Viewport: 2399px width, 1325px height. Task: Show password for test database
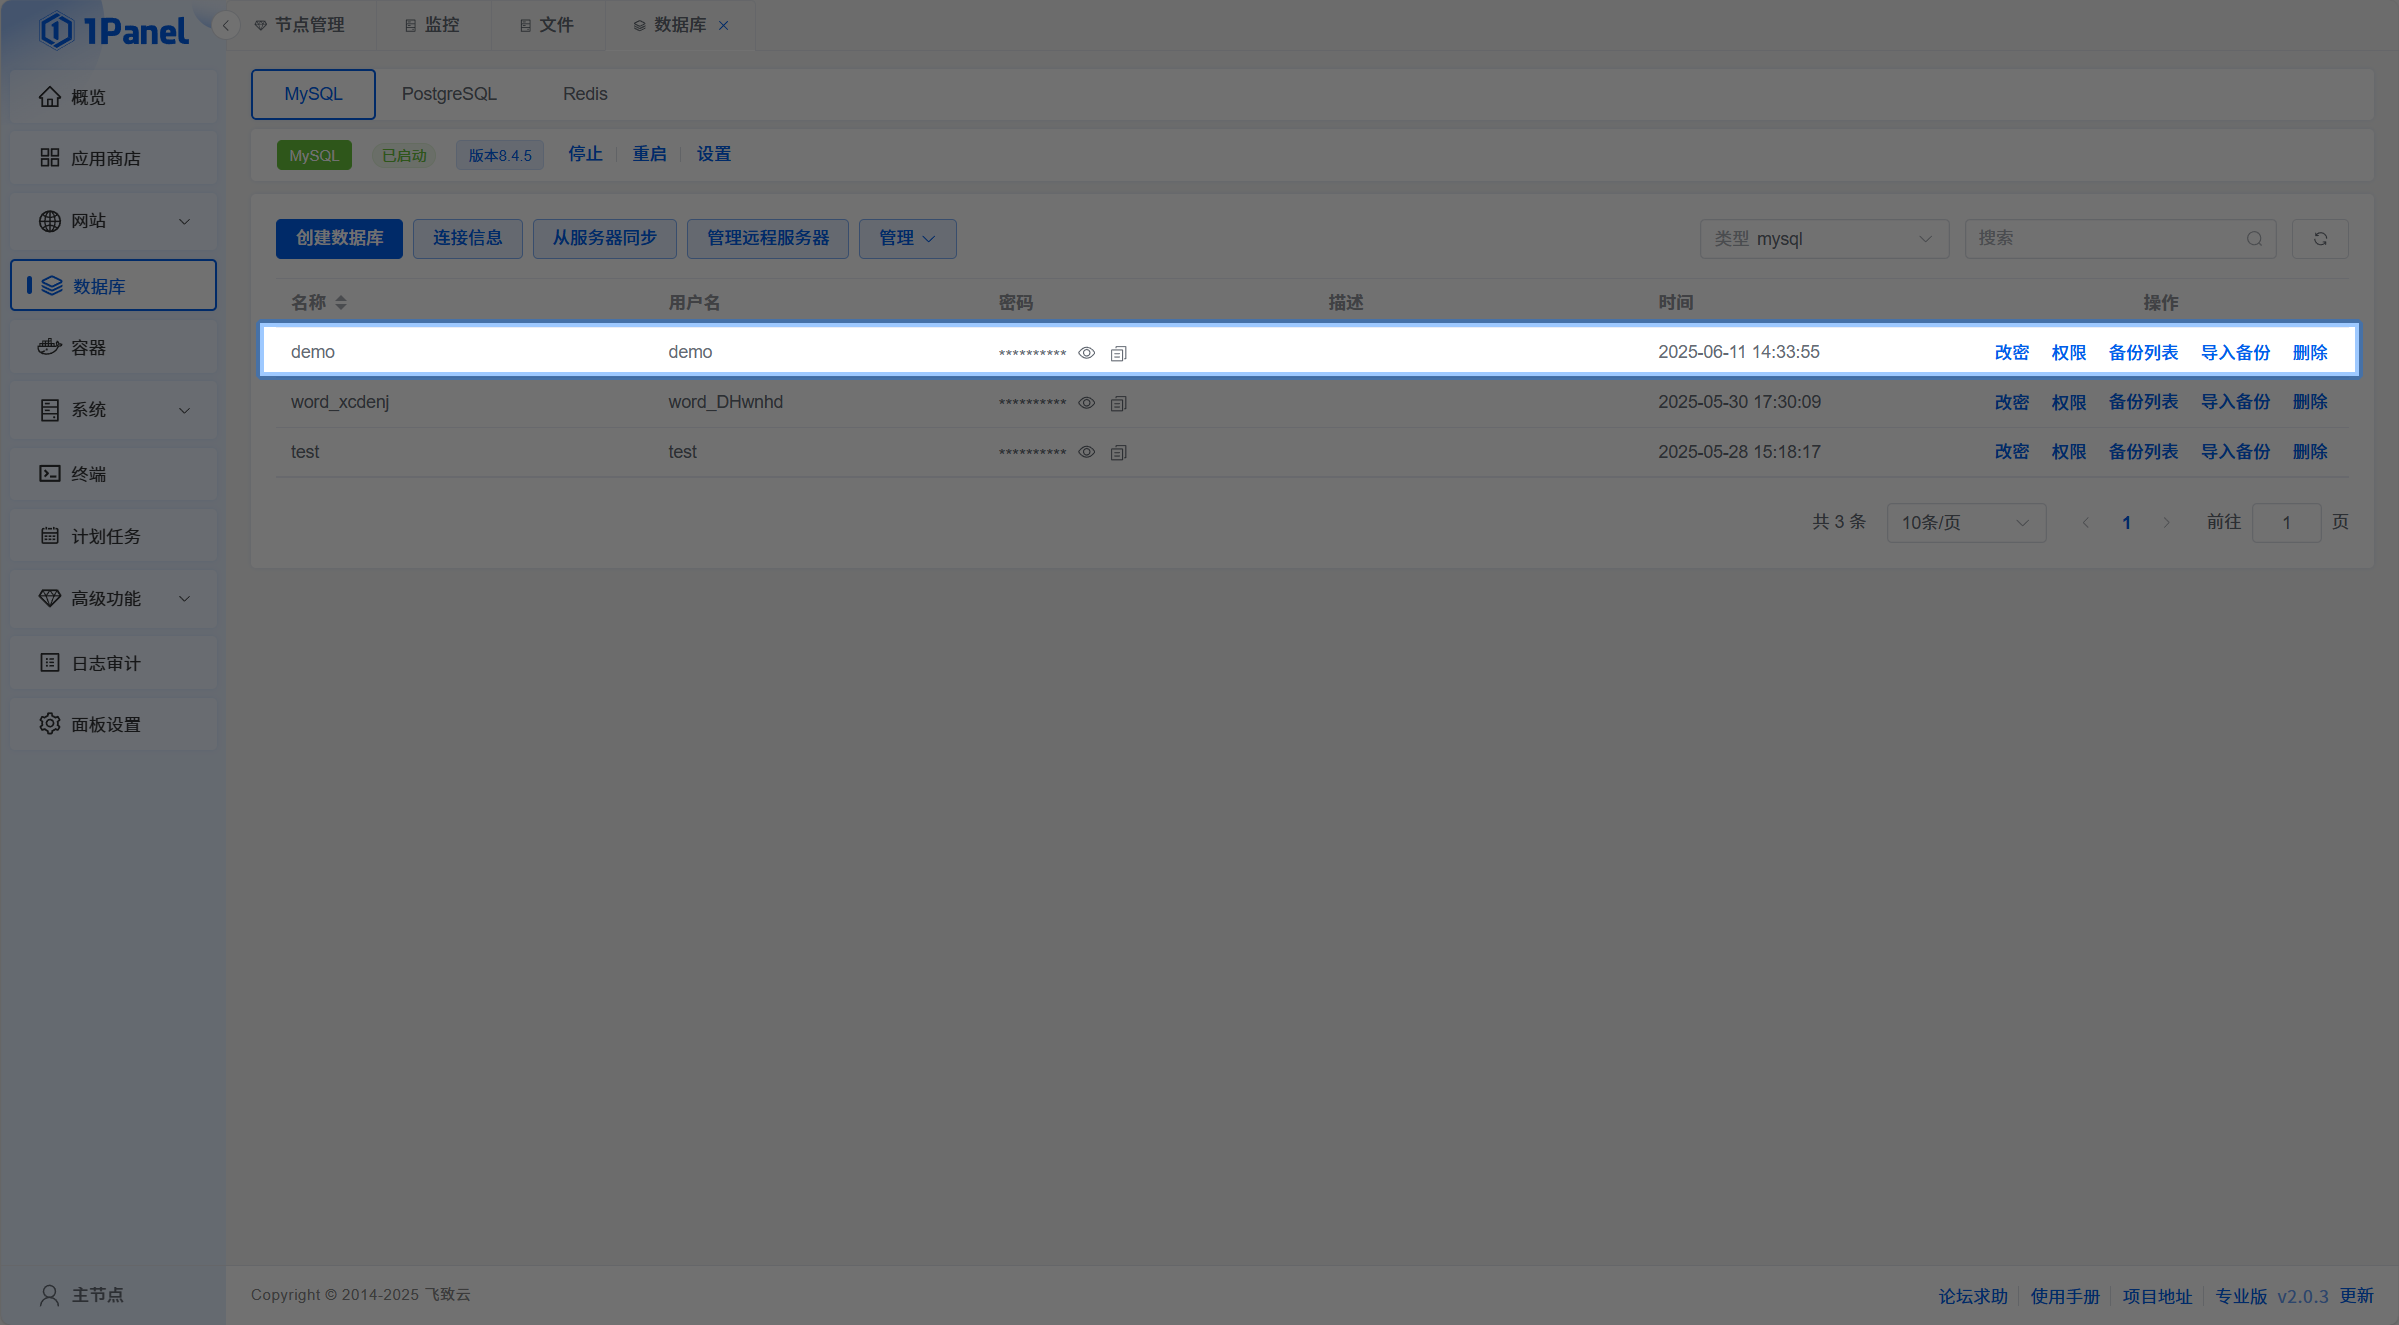1086,452
